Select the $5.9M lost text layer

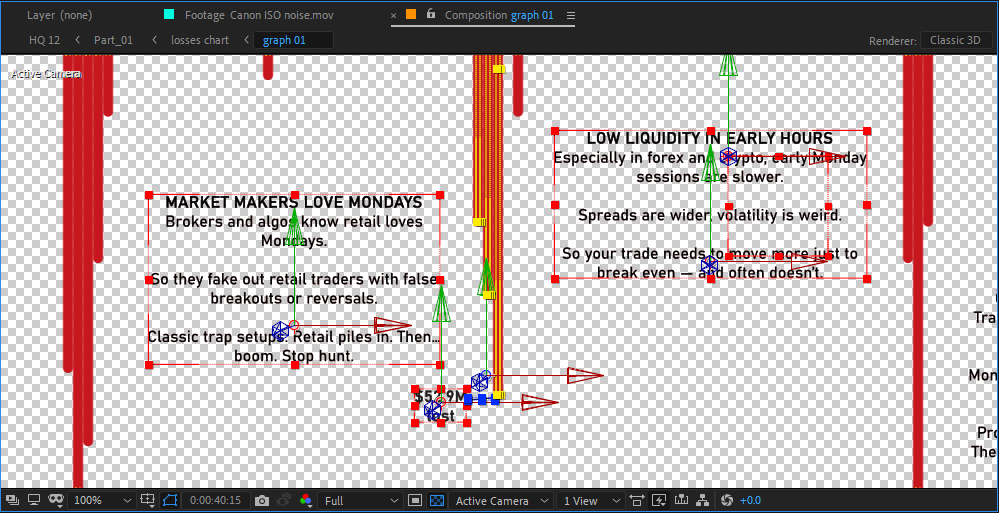(x=441, y=406)
